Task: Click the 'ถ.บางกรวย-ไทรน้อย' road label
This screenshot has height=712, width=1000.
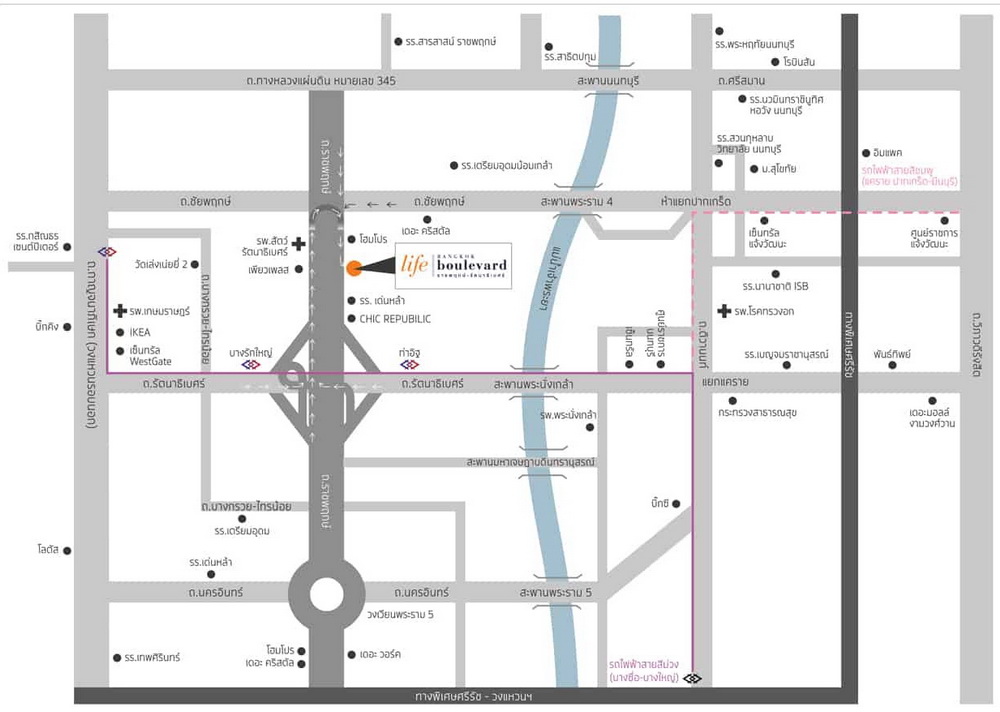Action: pos(246,507)
